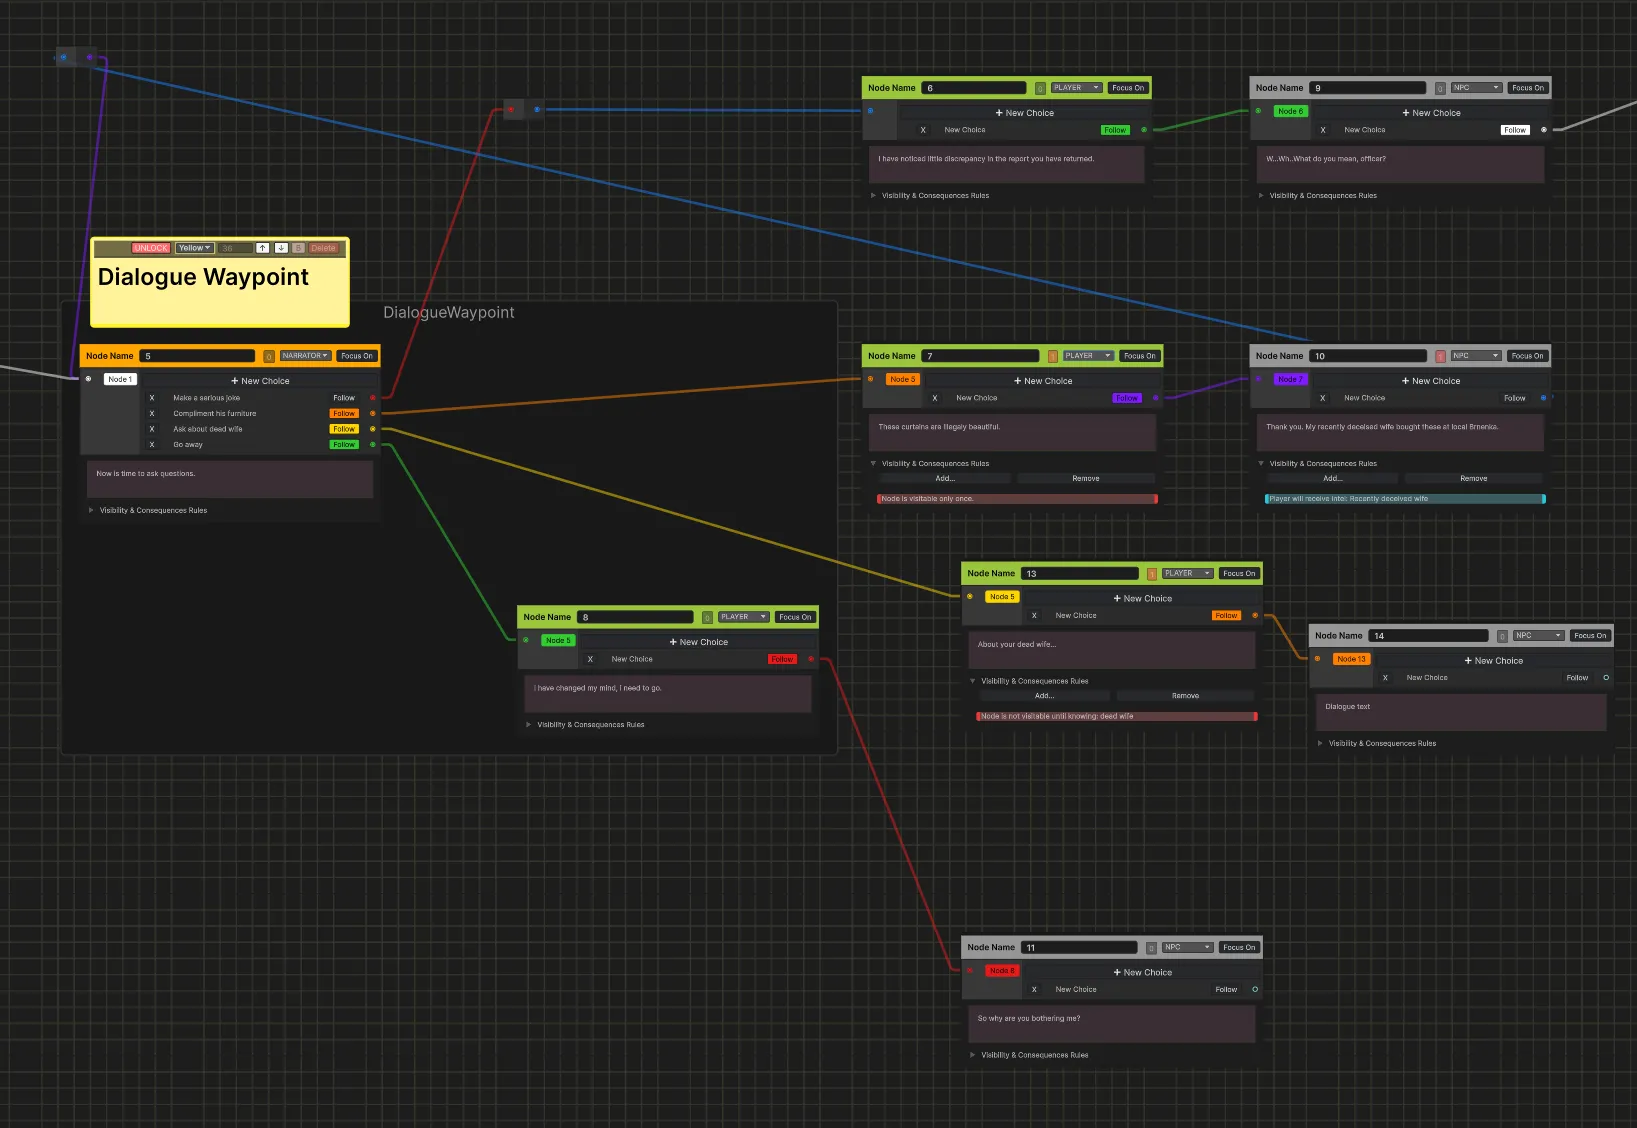The height and width of the screenshot is (1128, 1637).
Task: Click inside node 13's name input field
Action: [x=1079, y=573]
